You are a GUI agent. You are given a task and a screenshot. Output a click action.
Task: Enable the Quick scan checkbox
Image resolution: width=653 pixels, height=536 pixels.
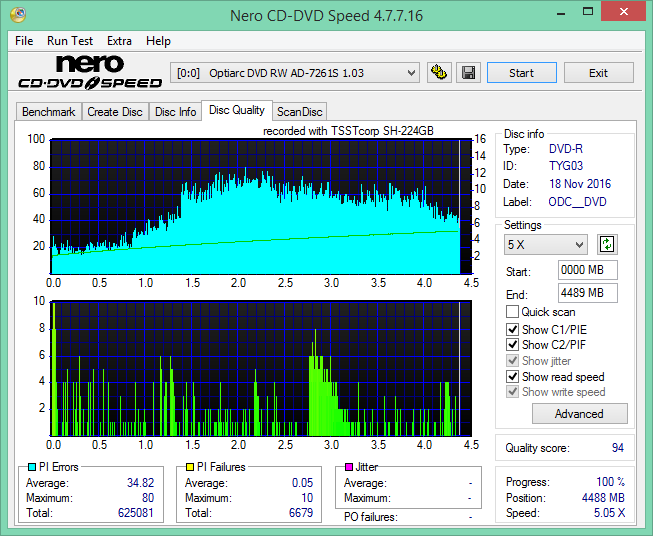click(512, 312)
